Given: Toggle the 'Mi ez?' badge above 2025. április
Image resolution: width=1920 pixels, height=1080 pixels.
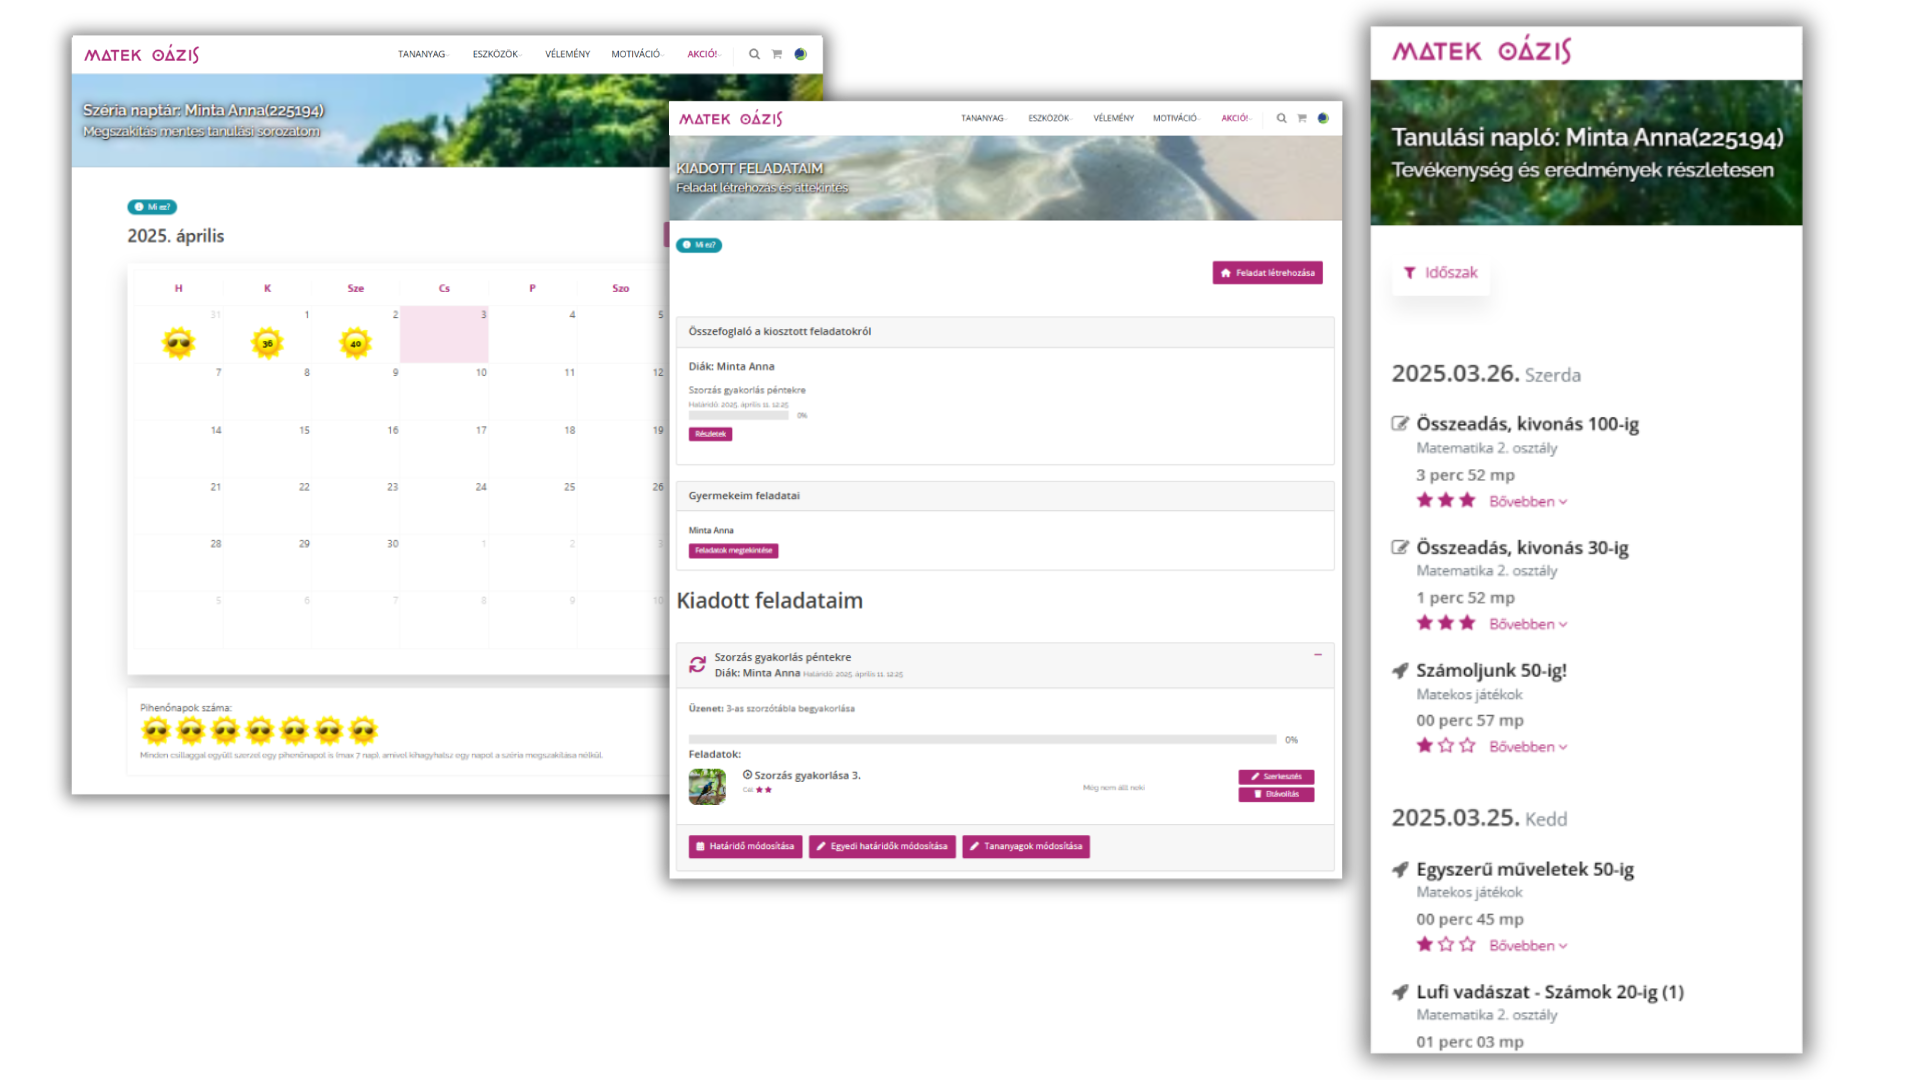Looking at the screenshot, I should point(152,207).
